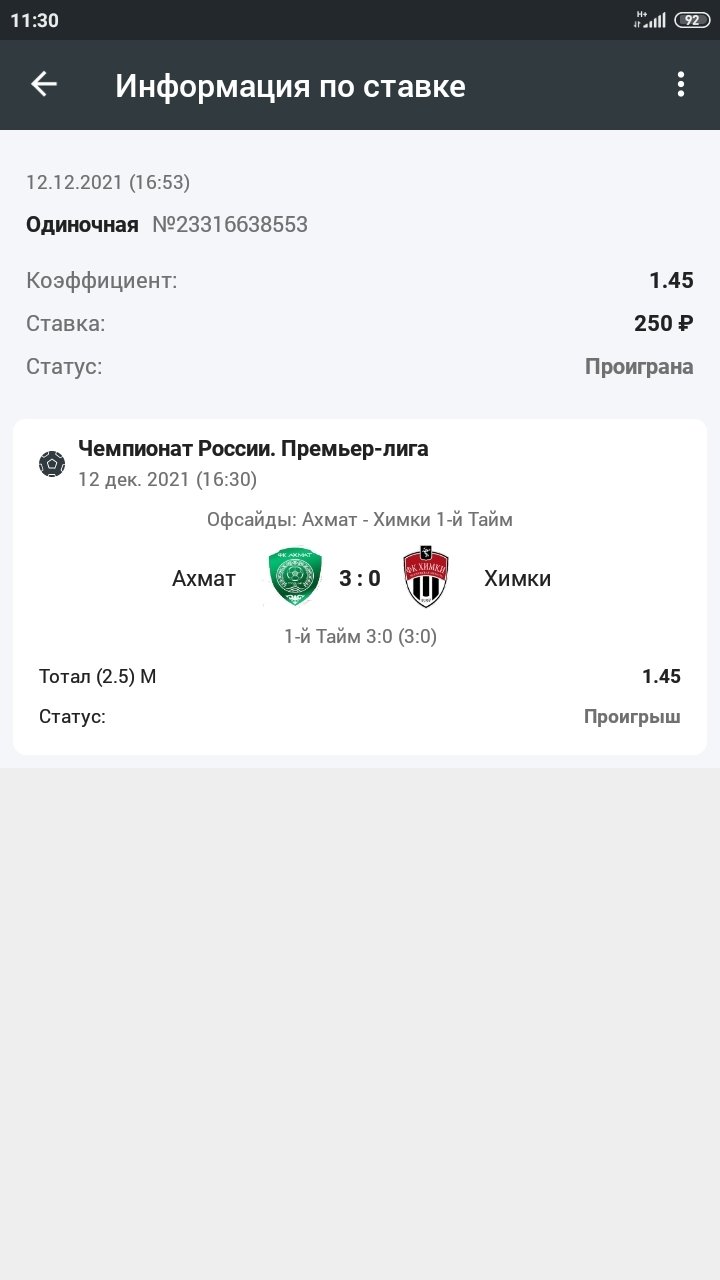Tap bet number №23316638553

point(230,224)
